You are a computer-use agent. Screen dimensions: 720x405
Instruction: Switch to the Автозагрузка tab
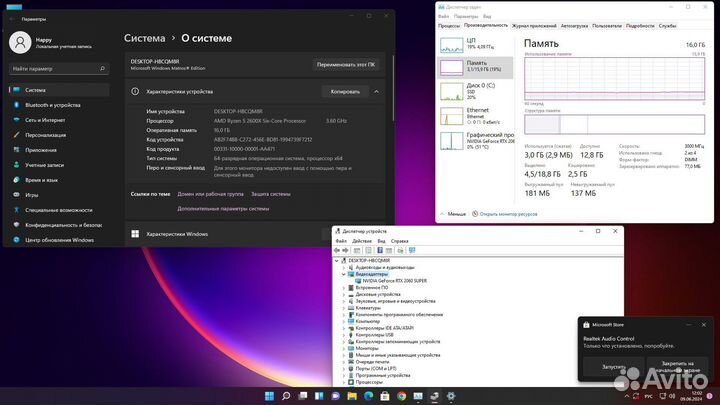(x=574, y=25)
